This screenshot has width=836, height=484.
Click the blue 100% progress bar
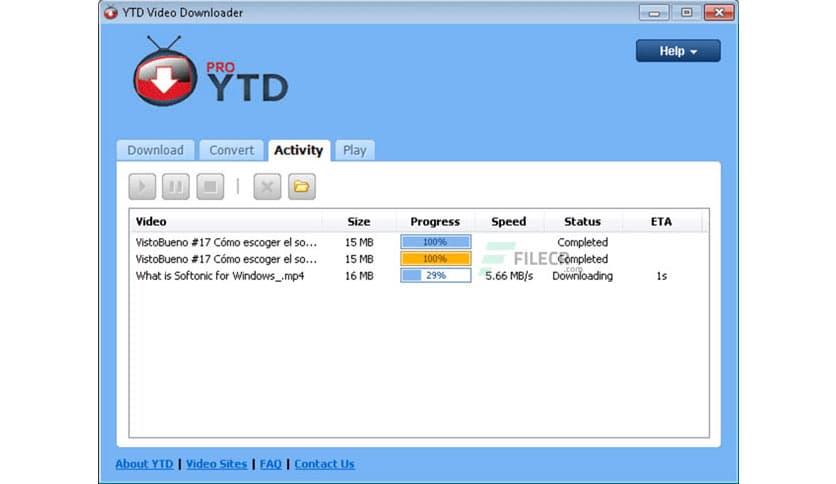point(436,242)
